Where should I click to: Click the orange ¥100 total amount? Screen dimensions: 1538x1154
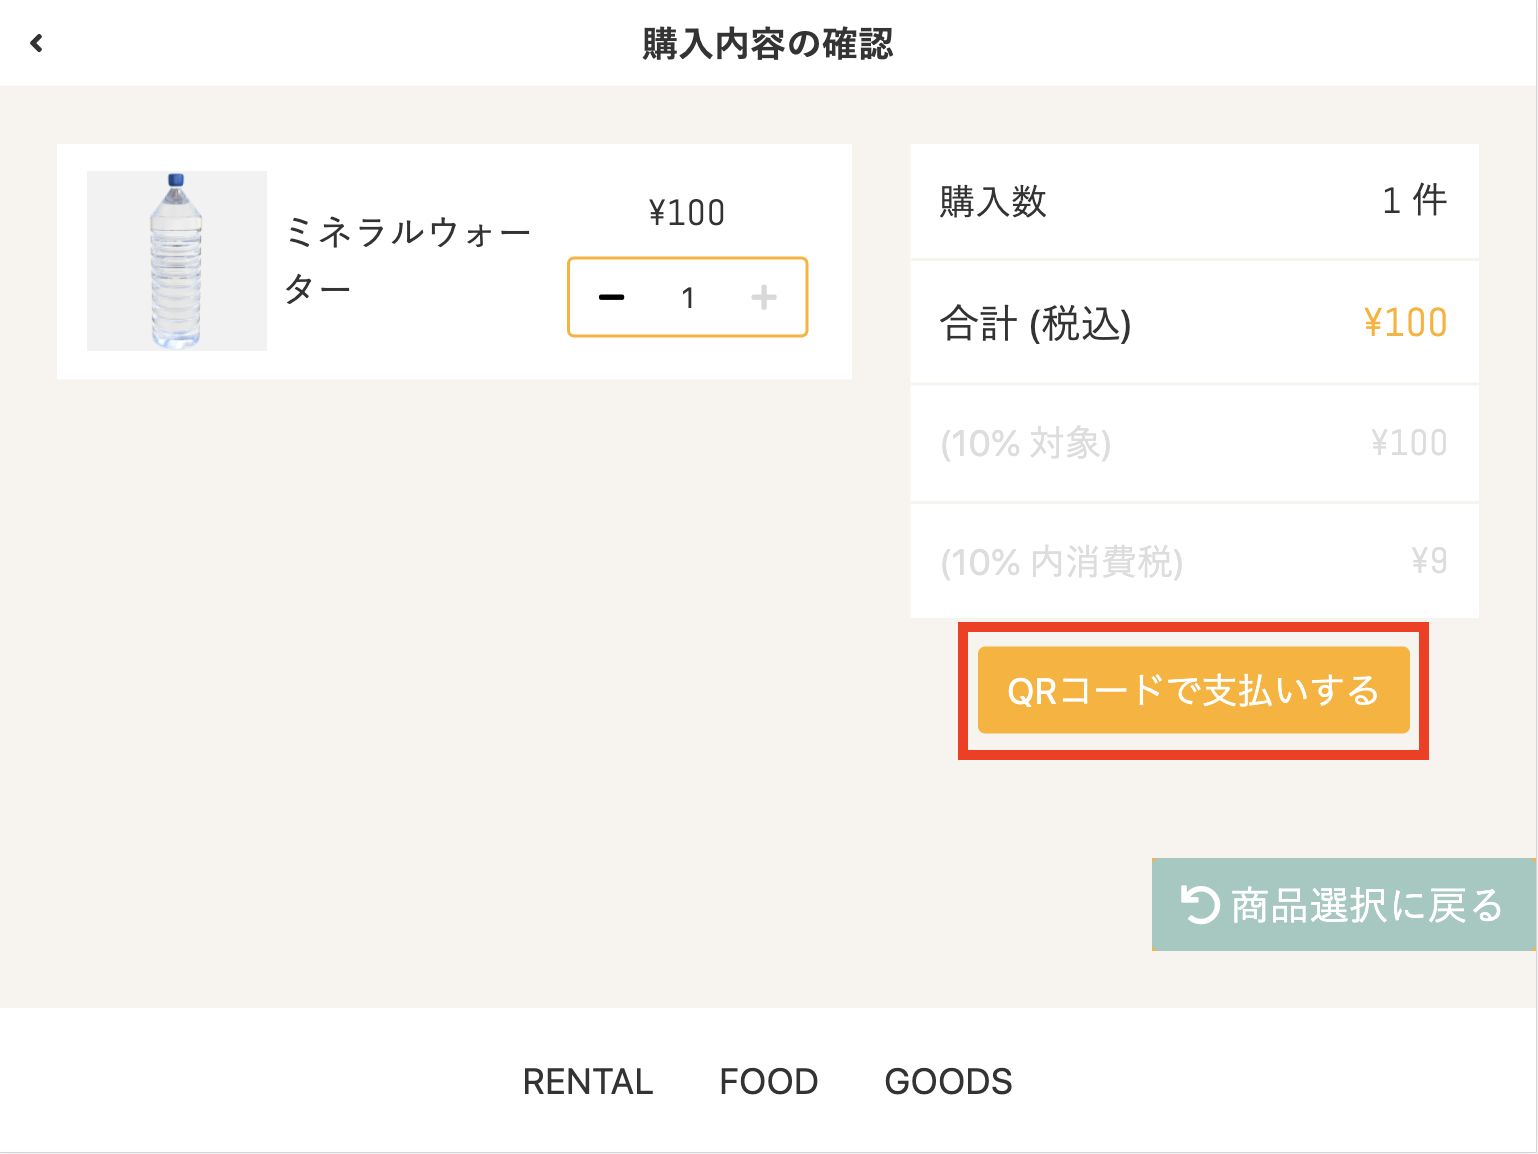[x=1405, y=323]
